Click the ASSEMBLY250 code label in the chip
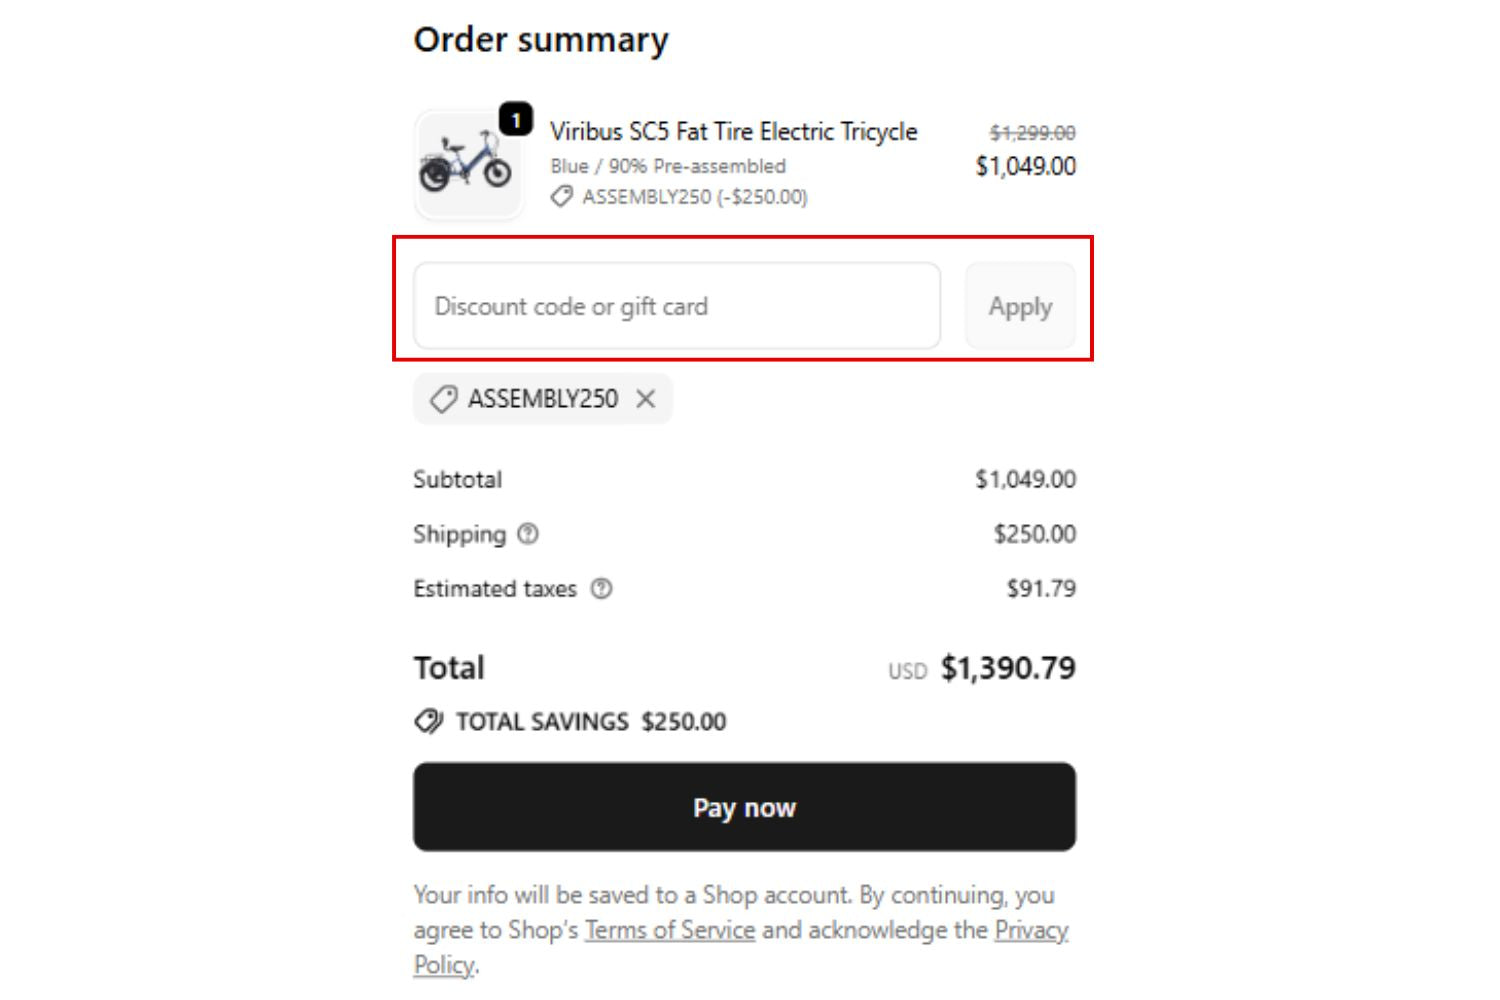 pos(542,399)
